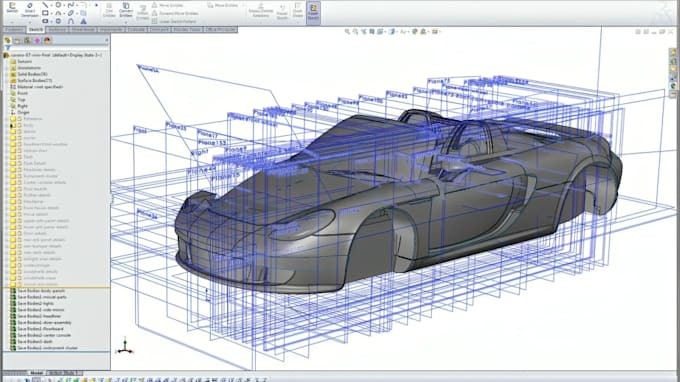Click Plane17 label in viewport
680x382 pixels.
(x=207, y=134)
